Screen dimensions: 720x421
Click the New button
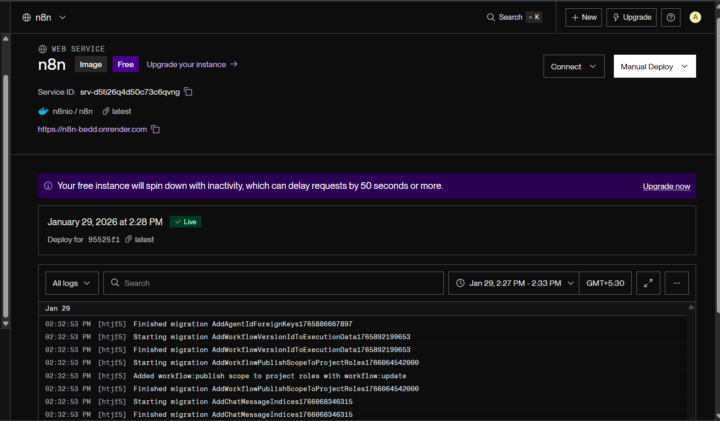(x=583, y=17)
